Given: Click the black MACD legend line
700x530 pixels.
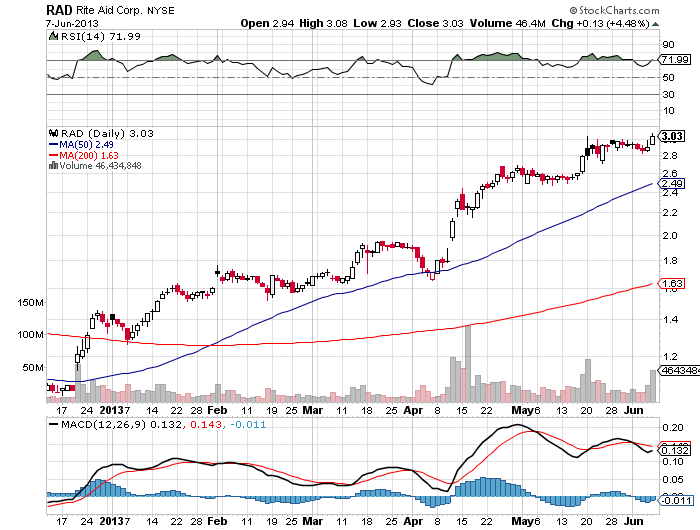Looking at the screenshot, I should pos(54,425).
